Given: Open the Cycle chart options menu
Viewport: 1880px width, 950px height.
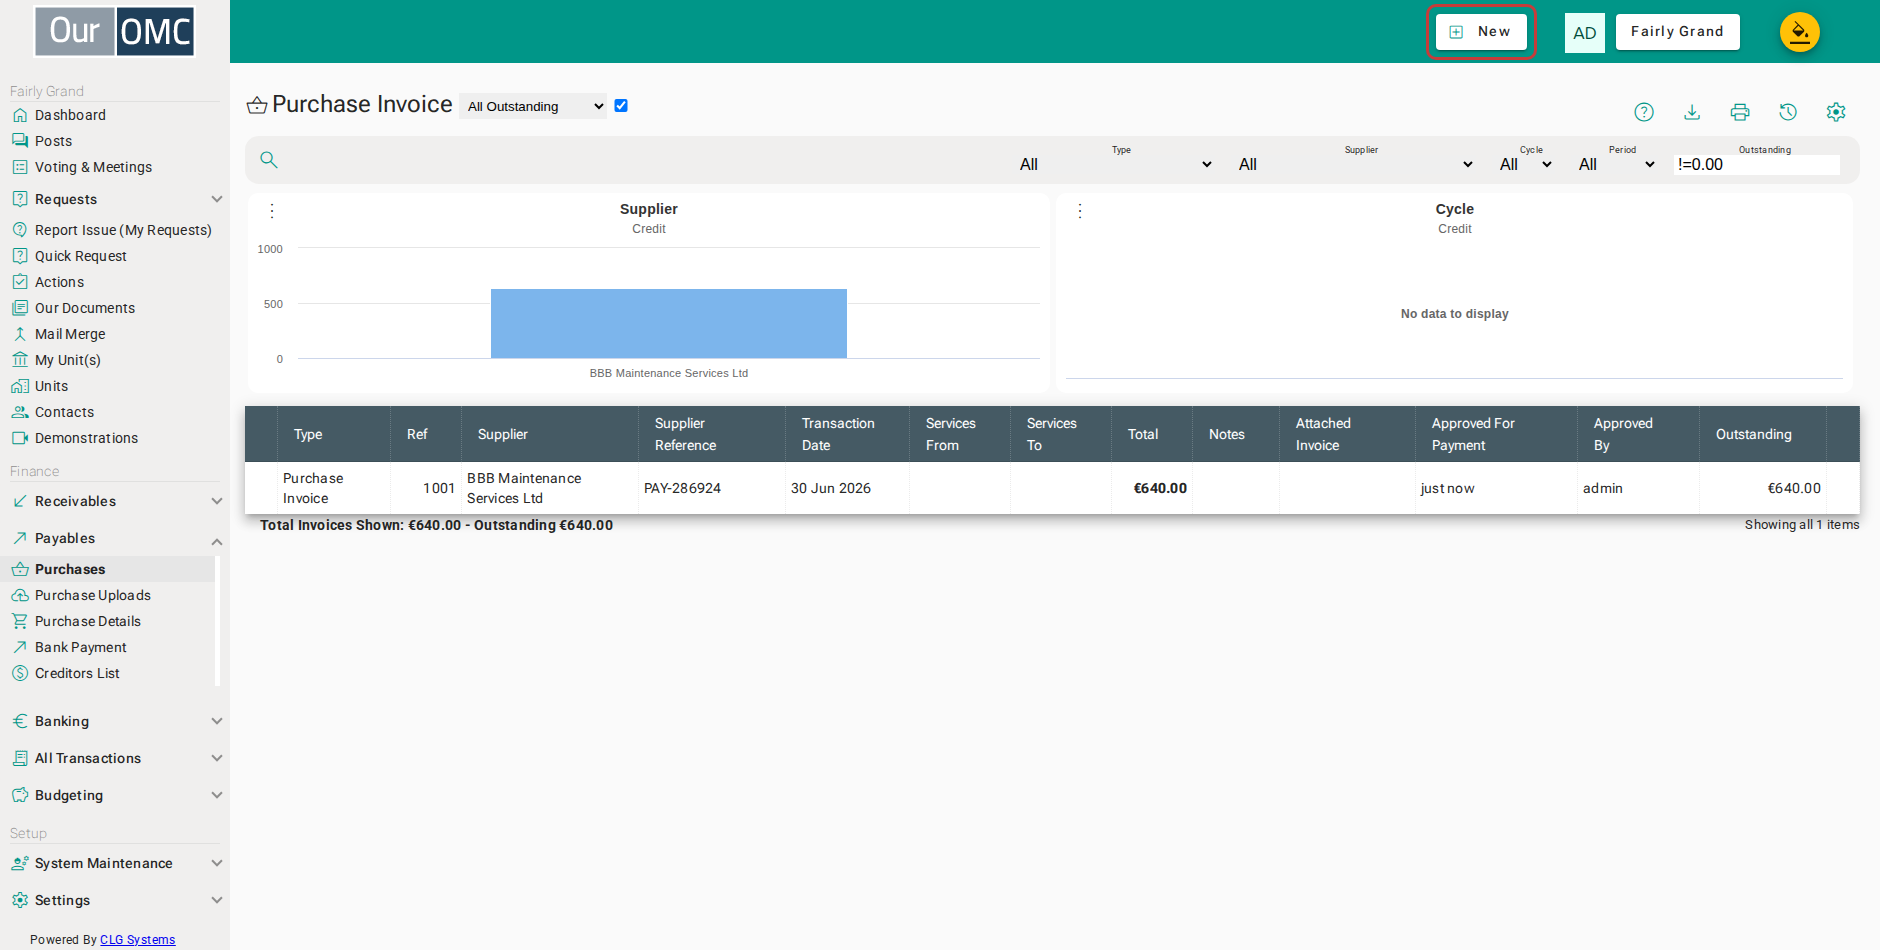Looking at the screenshot, I should tap(1080, 211).
